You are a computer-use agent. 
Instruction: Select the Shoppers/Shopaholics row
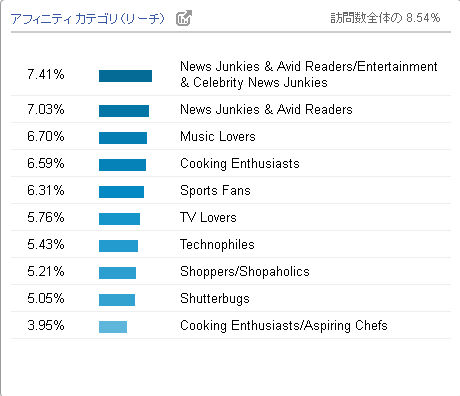click(x=231, y=271)
